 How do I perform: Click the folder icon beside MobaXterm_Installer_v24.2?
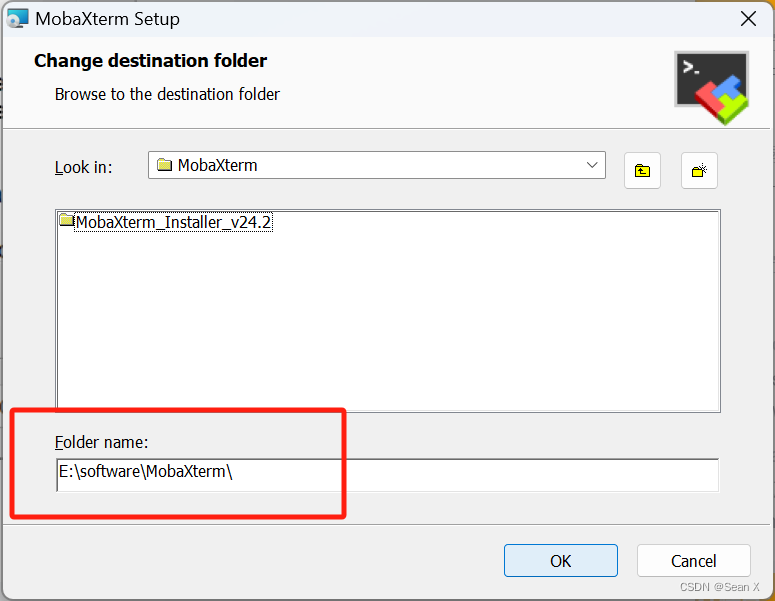[x=66, y=220]
